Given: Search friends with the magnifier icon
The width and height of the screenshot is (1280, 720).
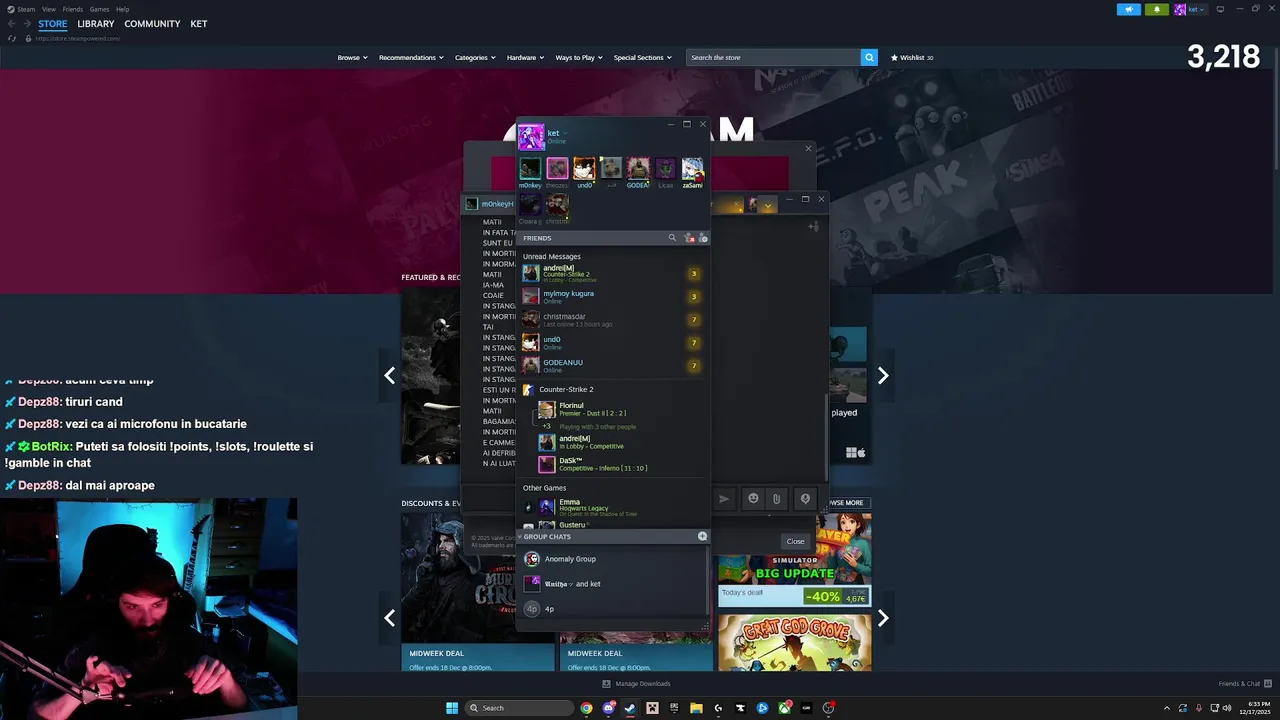Looking at the screenshot, I should pyautogui.click(x=672, y=238).
